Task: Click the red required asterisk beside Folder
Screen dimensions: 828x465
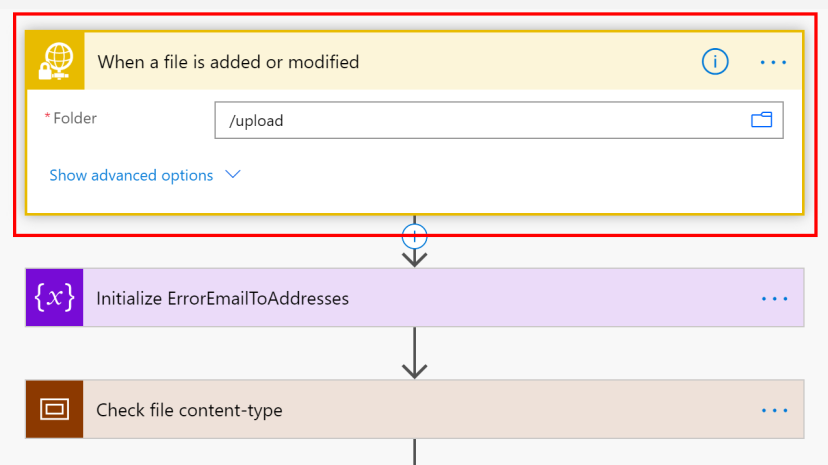Action: (47, 118)
